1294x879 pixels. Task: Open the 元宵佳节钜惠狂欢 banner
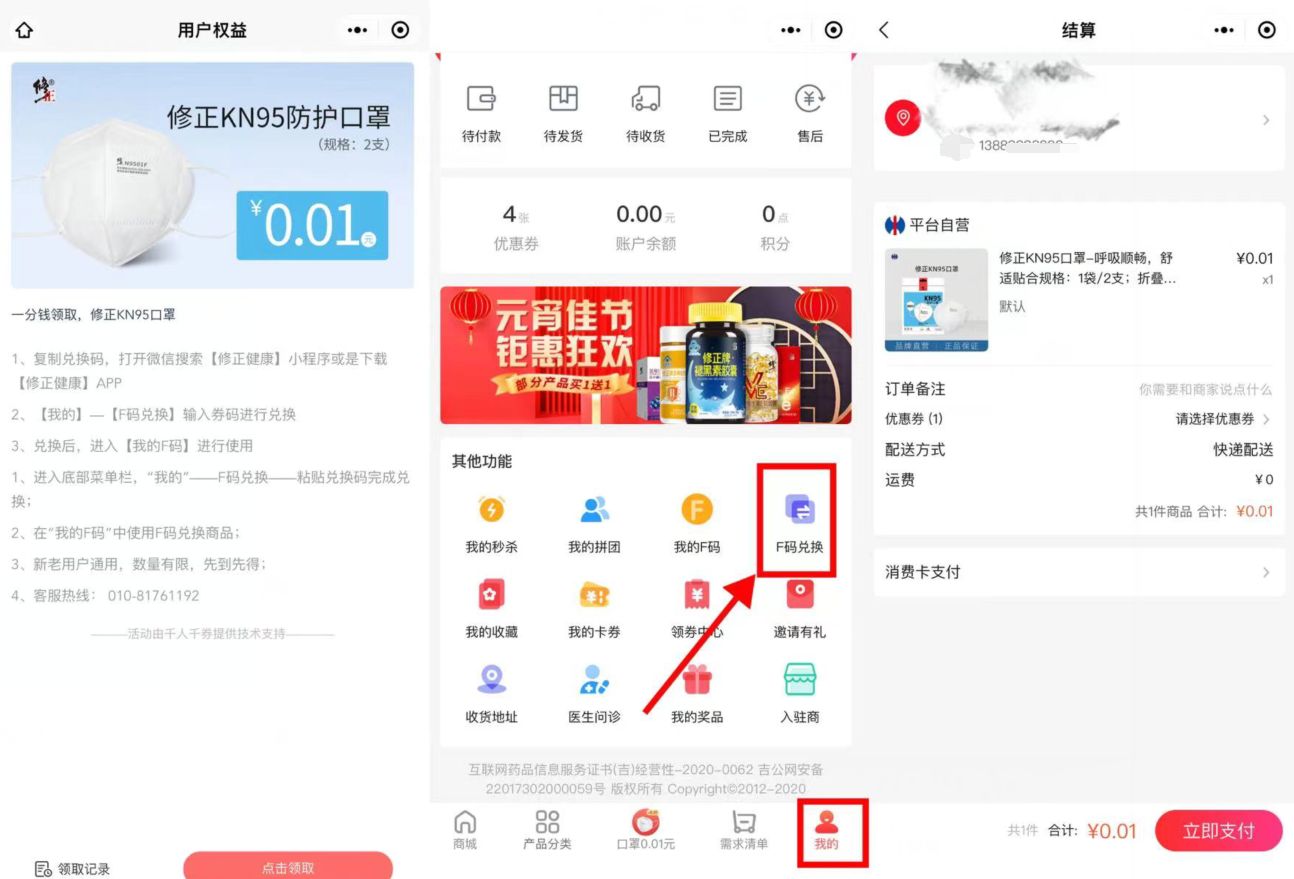[x=646, y=355]
